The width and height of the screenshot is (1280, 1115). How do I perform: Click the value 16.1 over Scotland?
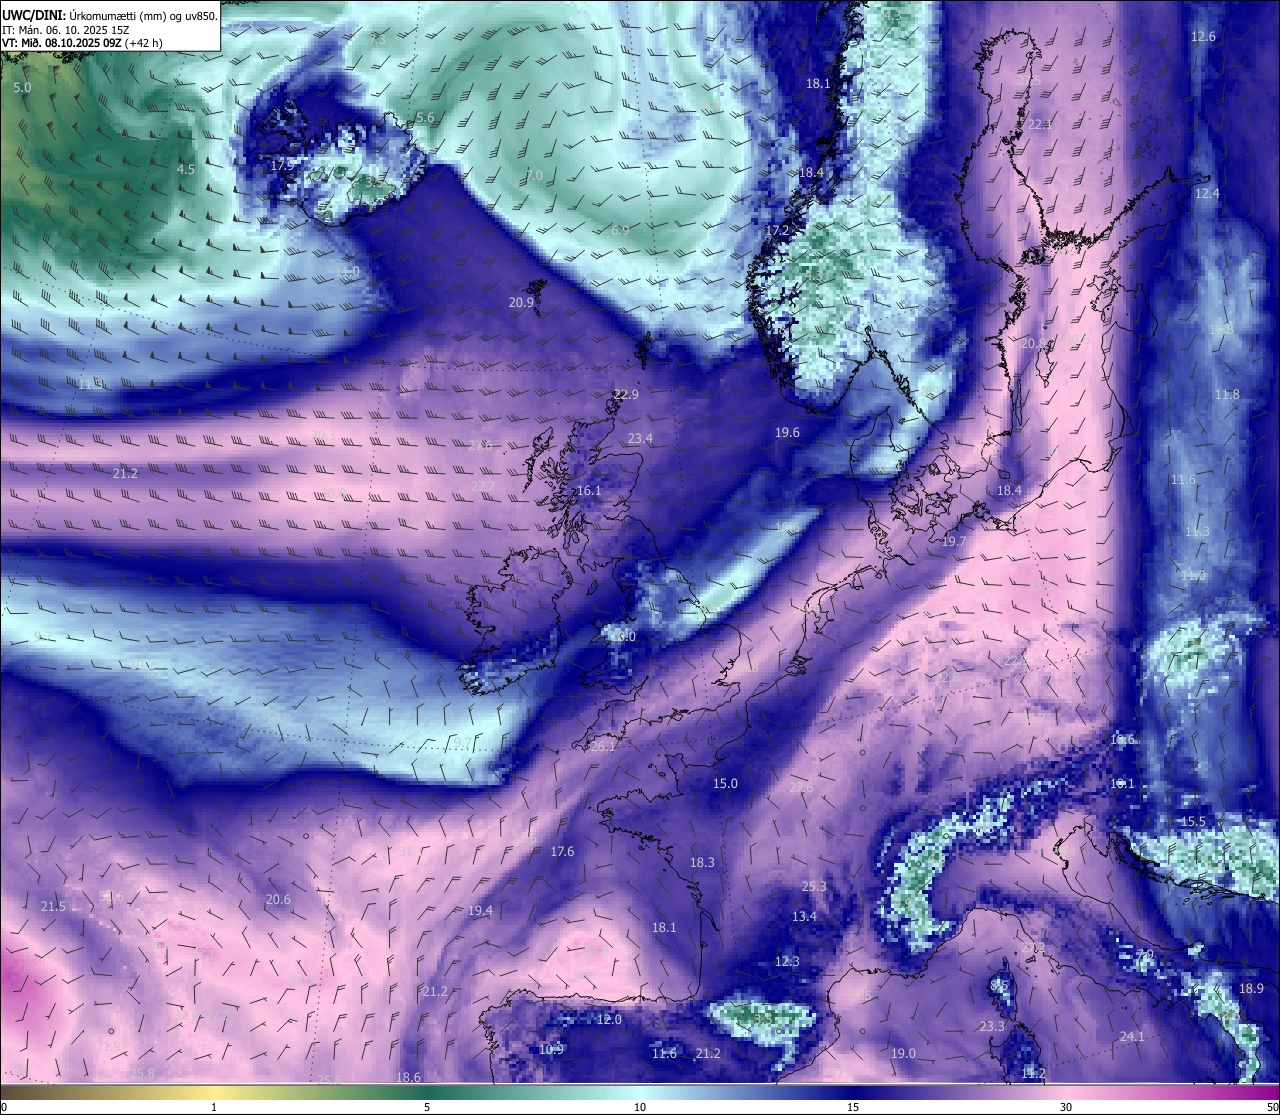pyautogui.click(x=590, y=491)
